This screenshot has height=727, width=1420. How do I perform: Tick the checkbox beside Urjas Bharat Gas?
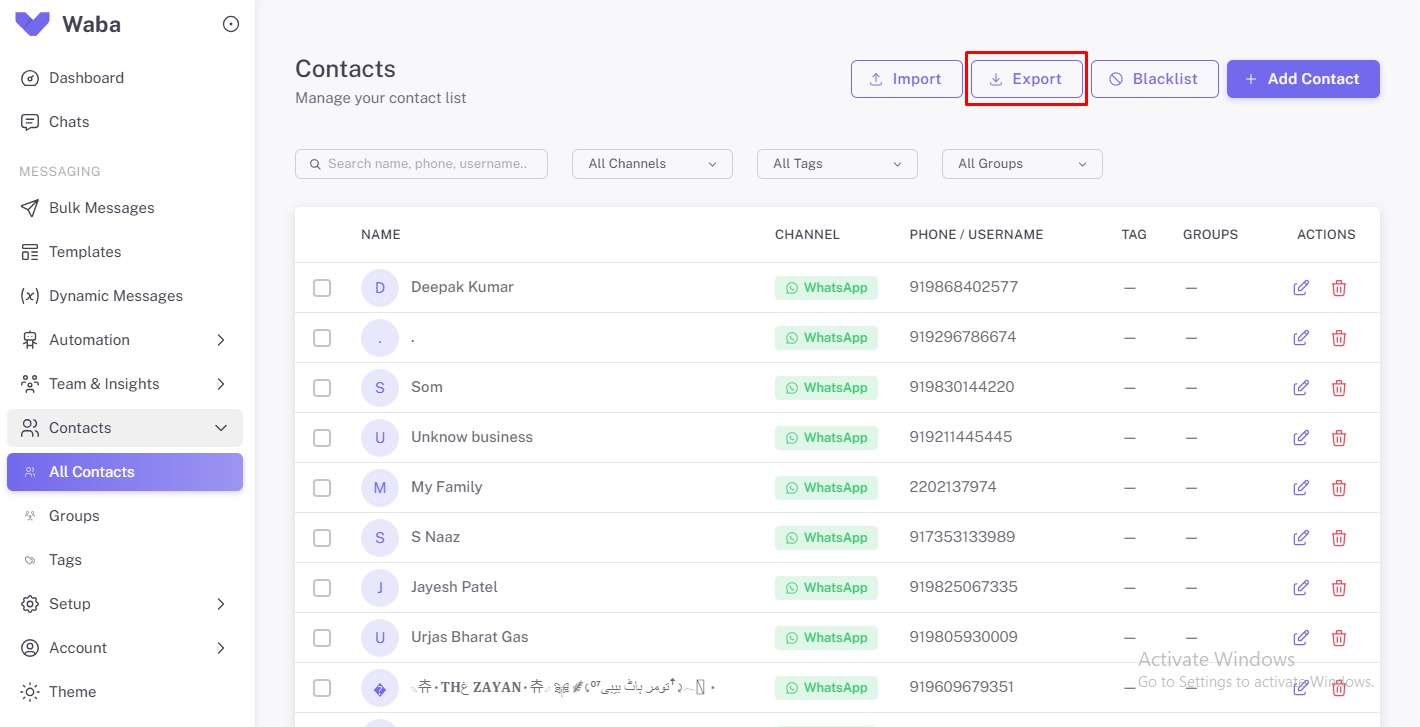point(321,637)
